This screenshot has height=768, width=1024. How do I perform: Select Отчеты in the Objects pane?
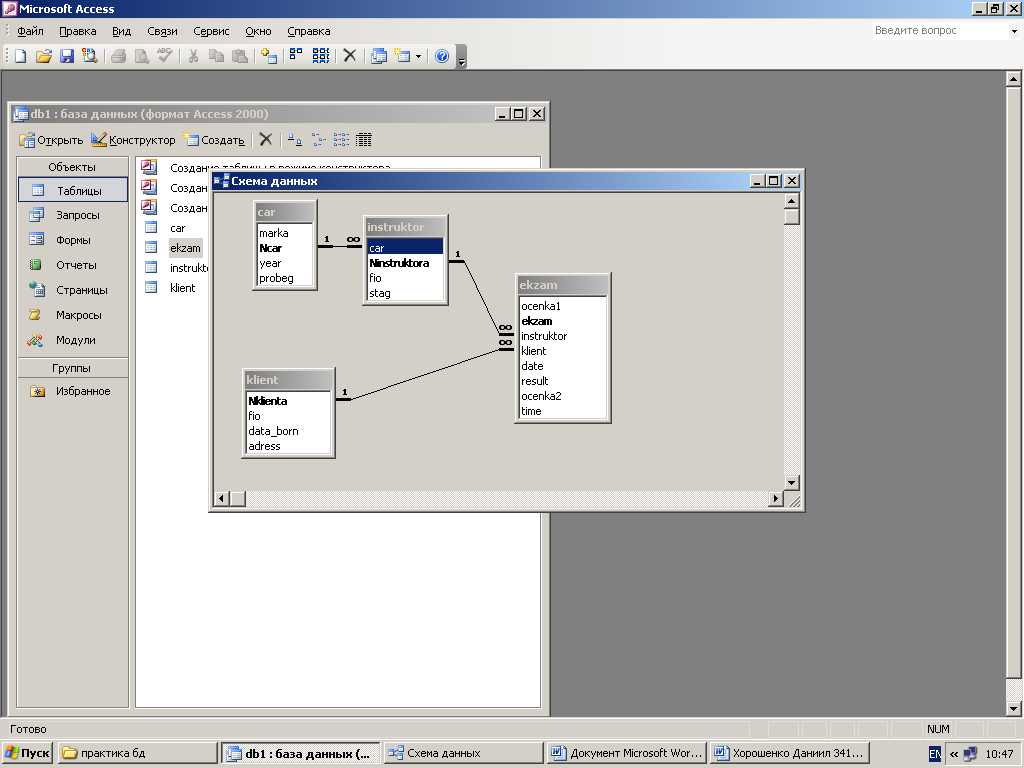pyautogui.click(x=72, y=265)
